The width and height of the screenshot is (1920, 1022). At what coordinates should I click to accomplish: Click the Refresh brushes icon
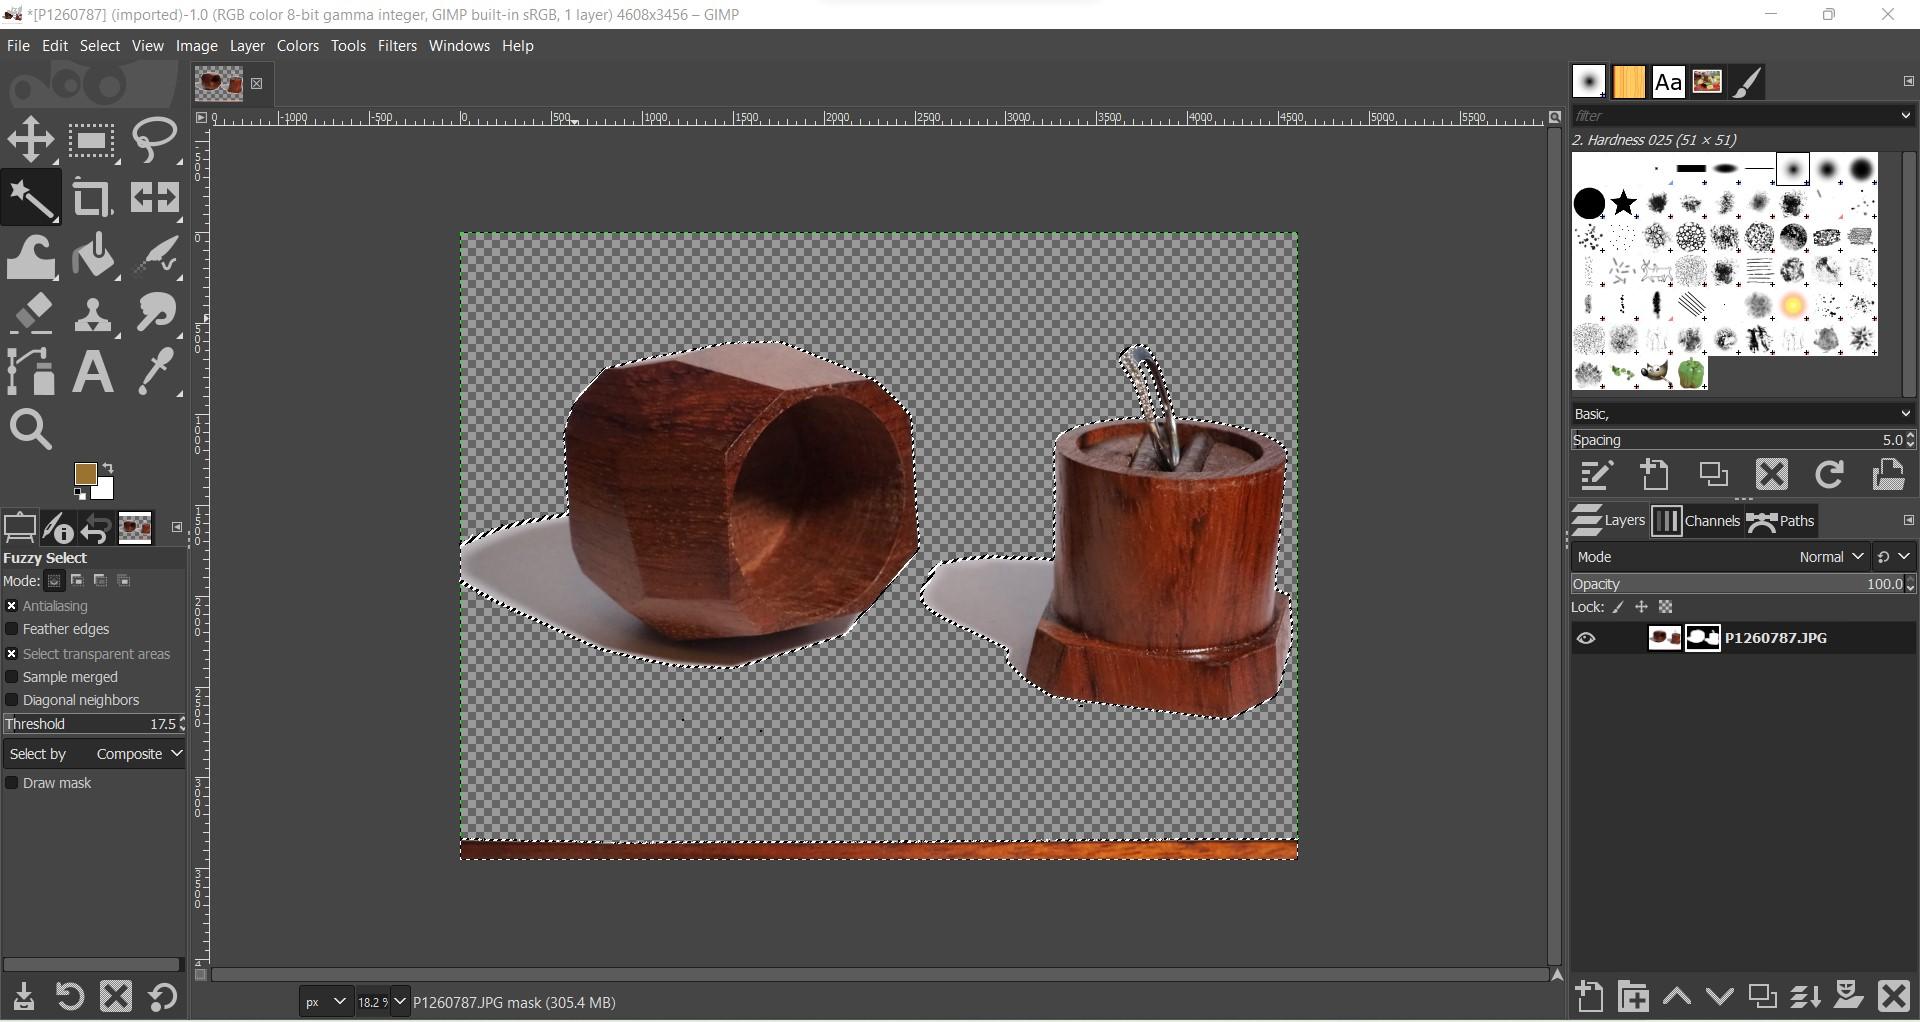click(x=1829, y=474)
